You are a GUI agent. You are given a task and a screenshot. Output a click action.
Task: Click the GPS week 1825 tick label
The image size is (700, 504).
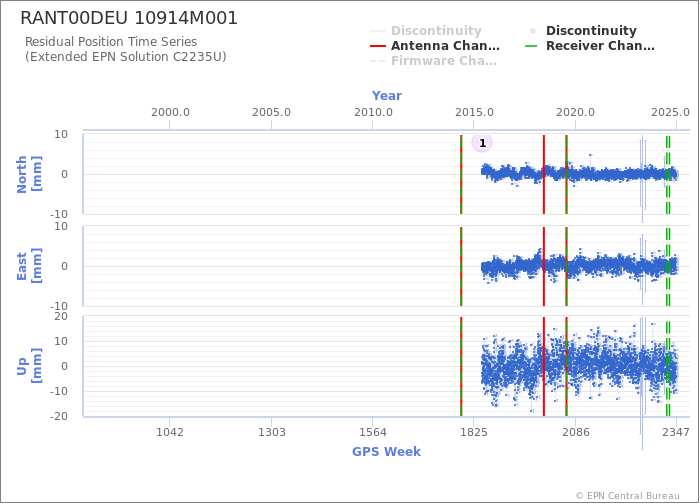[474, 432]
